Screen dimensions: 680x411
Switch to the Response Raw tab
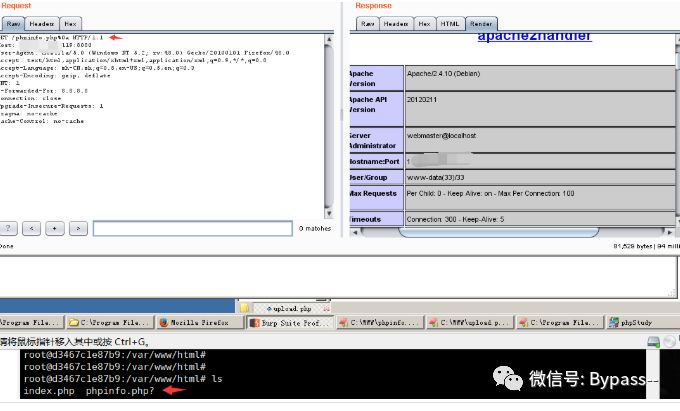[368, 24]
